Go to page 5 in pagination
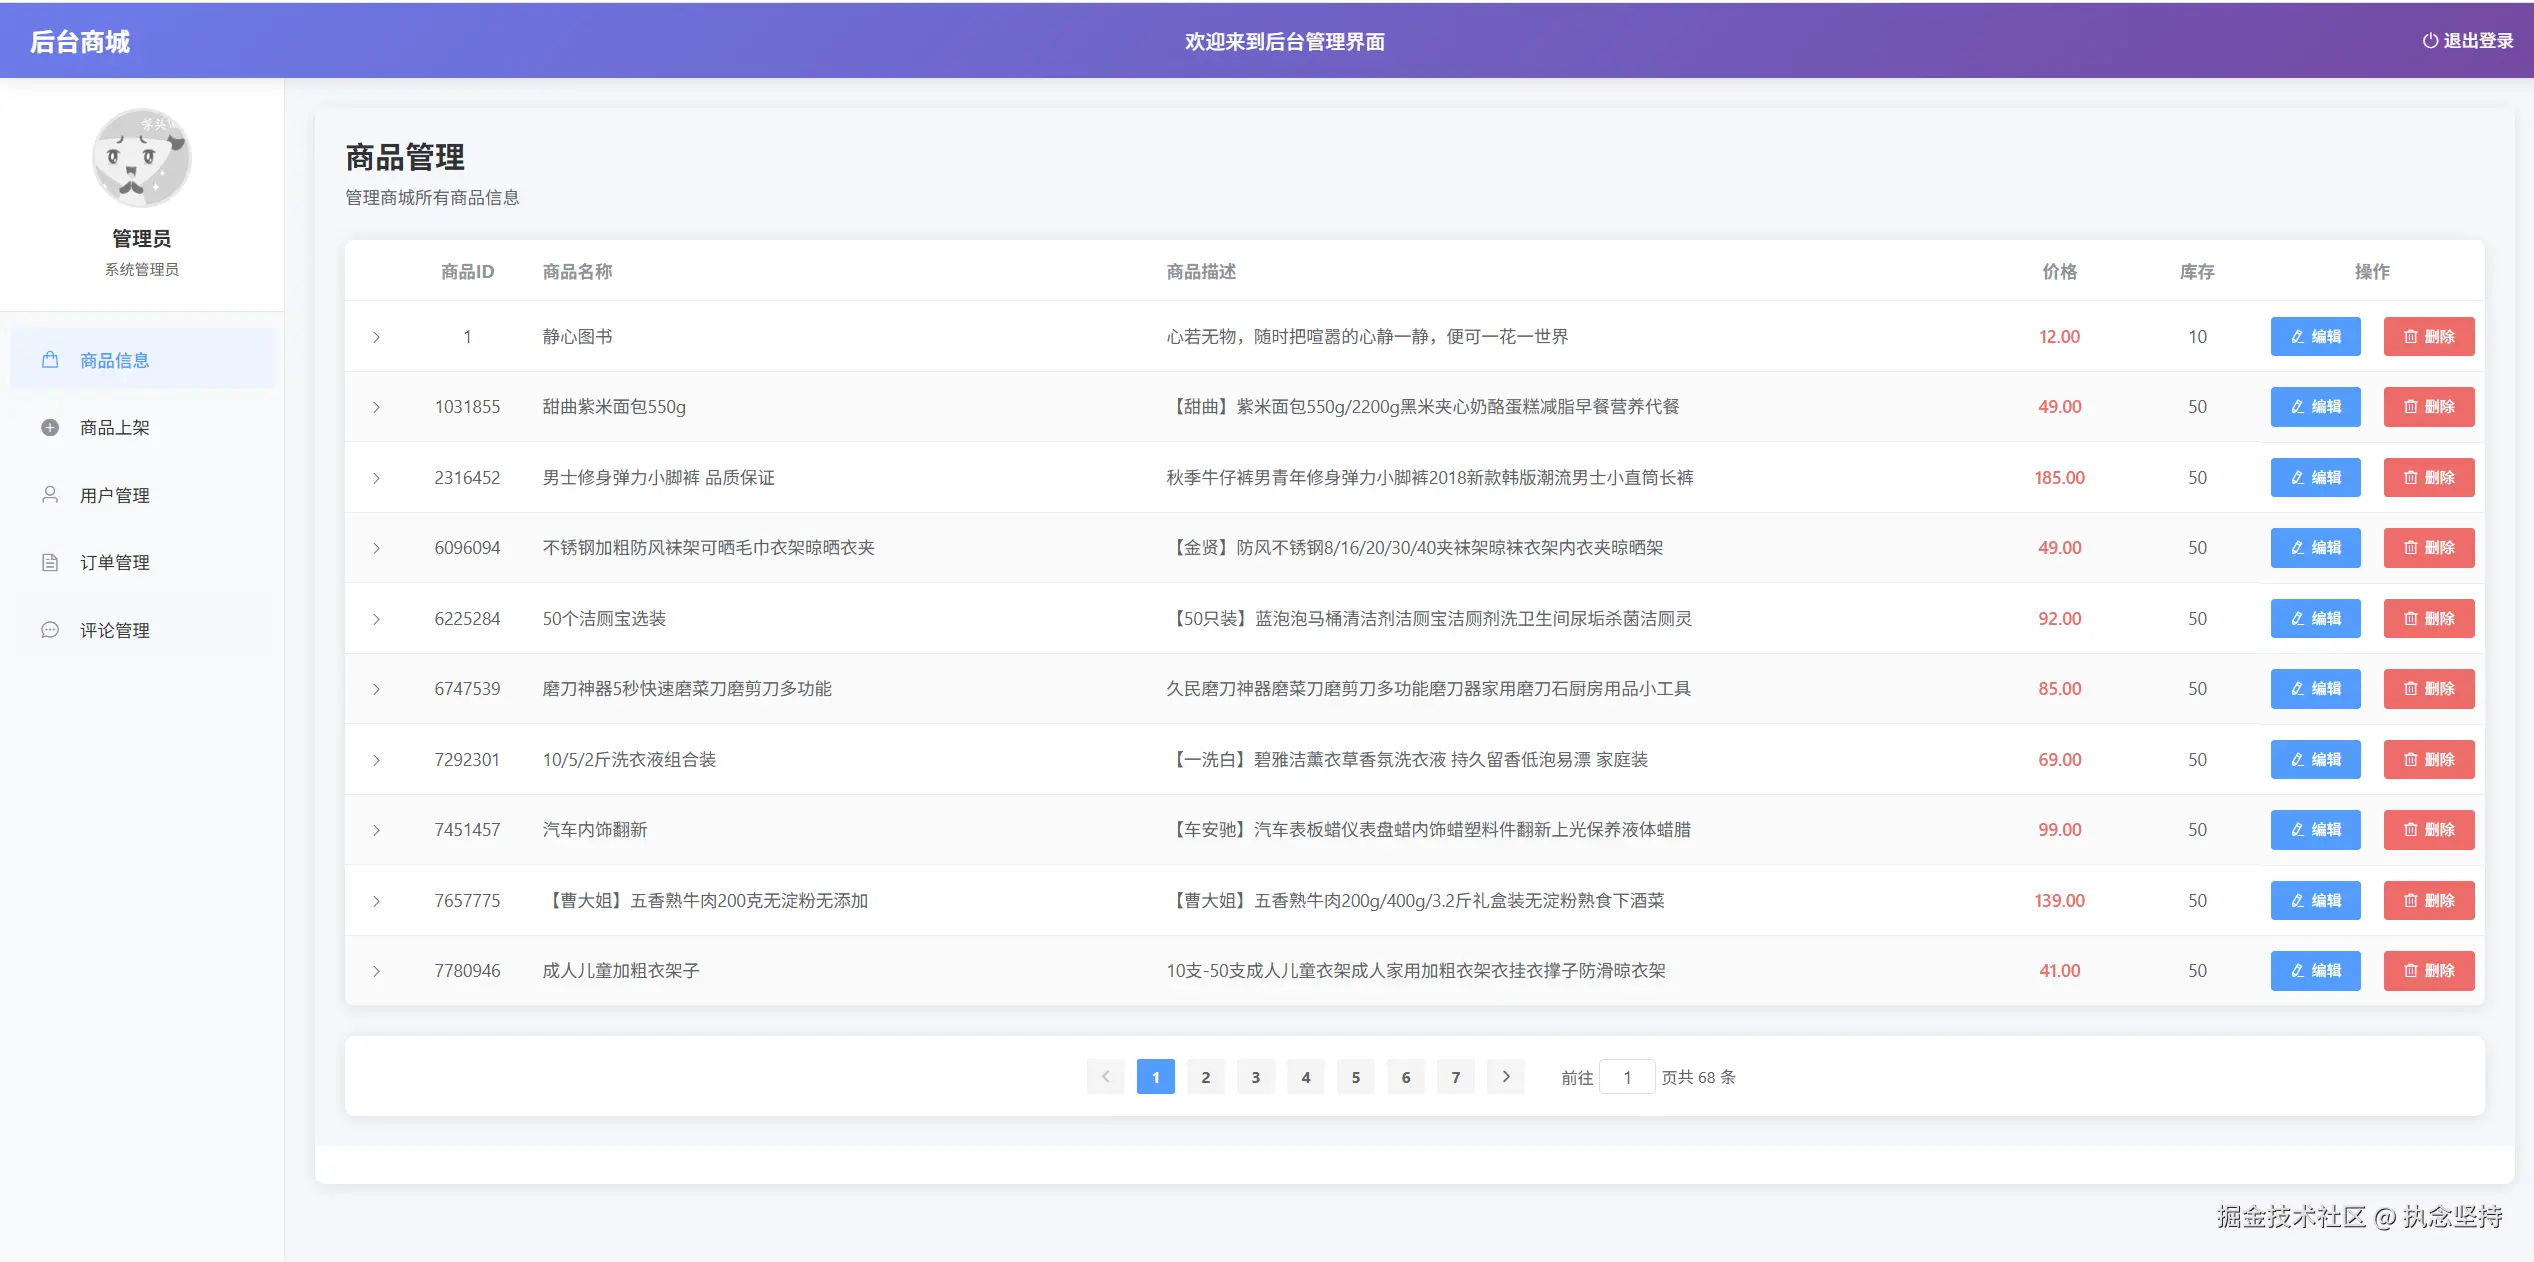 (1356, 1077)
